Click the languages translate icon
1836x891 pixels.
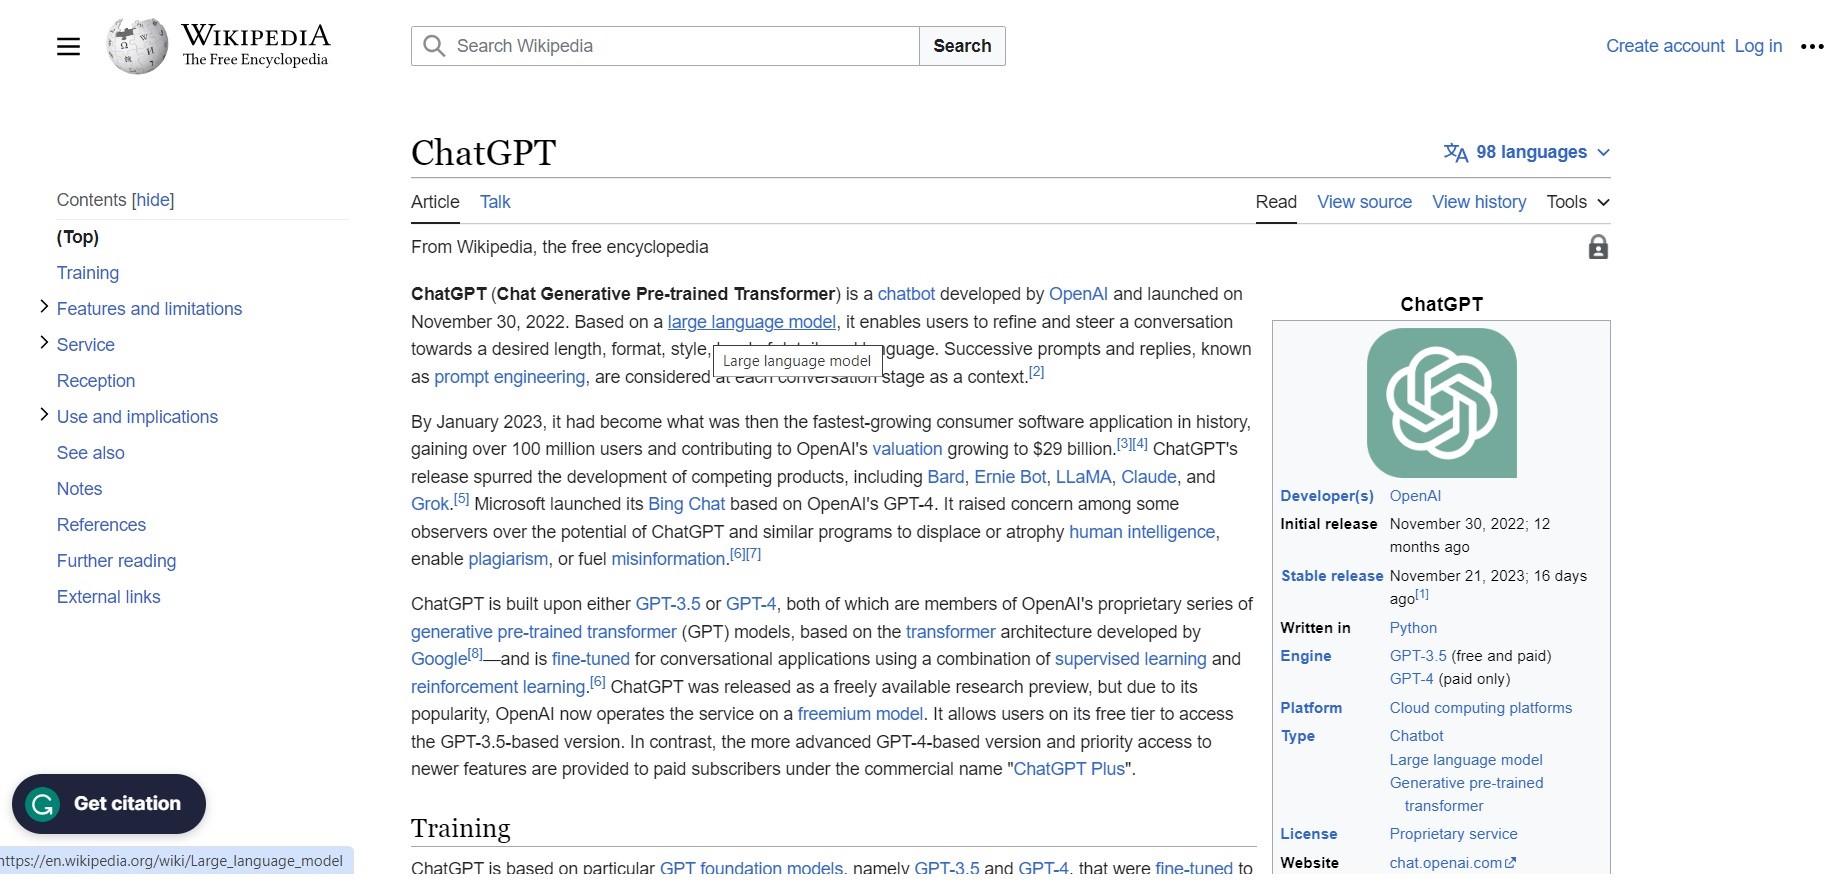[1456, 152]
